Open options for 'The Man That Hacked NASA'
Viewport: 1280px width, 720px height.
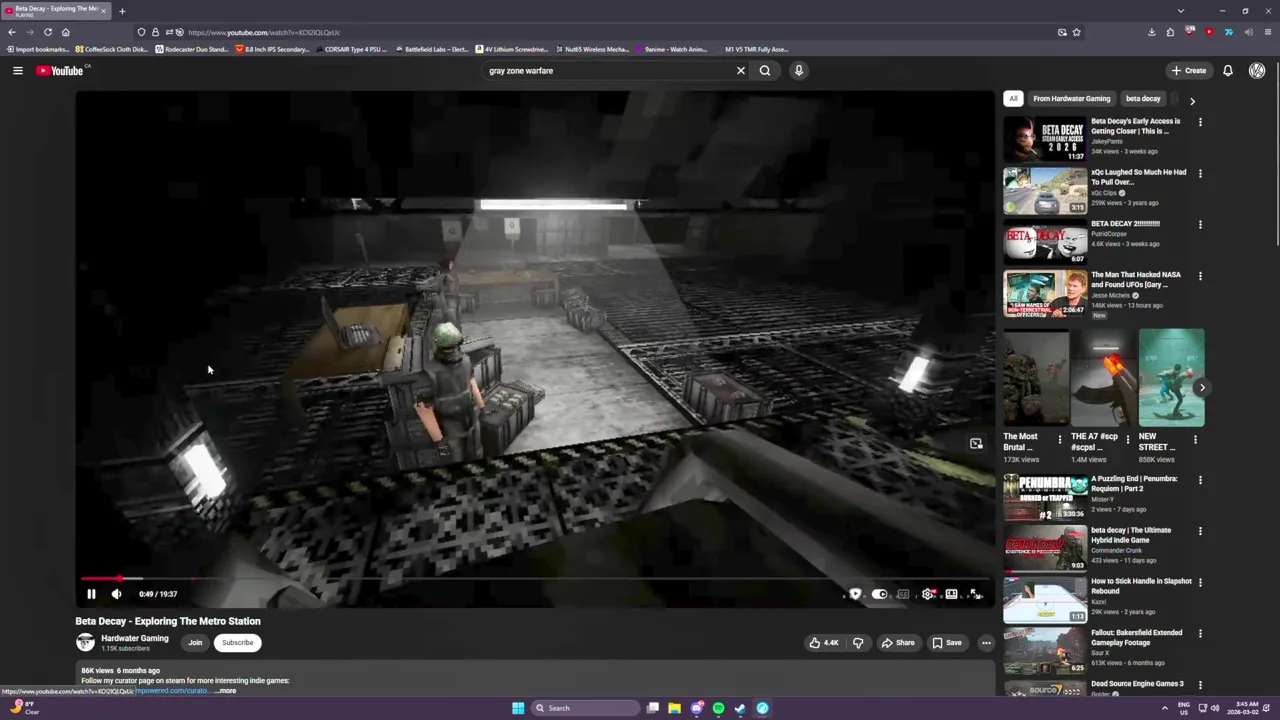coord(1200,276)
